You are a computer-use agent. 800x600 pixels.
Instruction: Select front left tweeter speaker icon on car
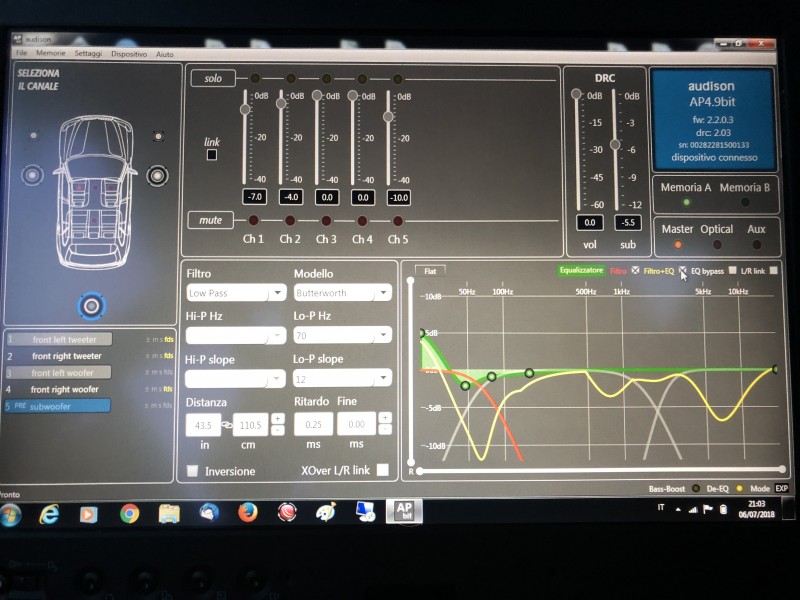[33, 136]
